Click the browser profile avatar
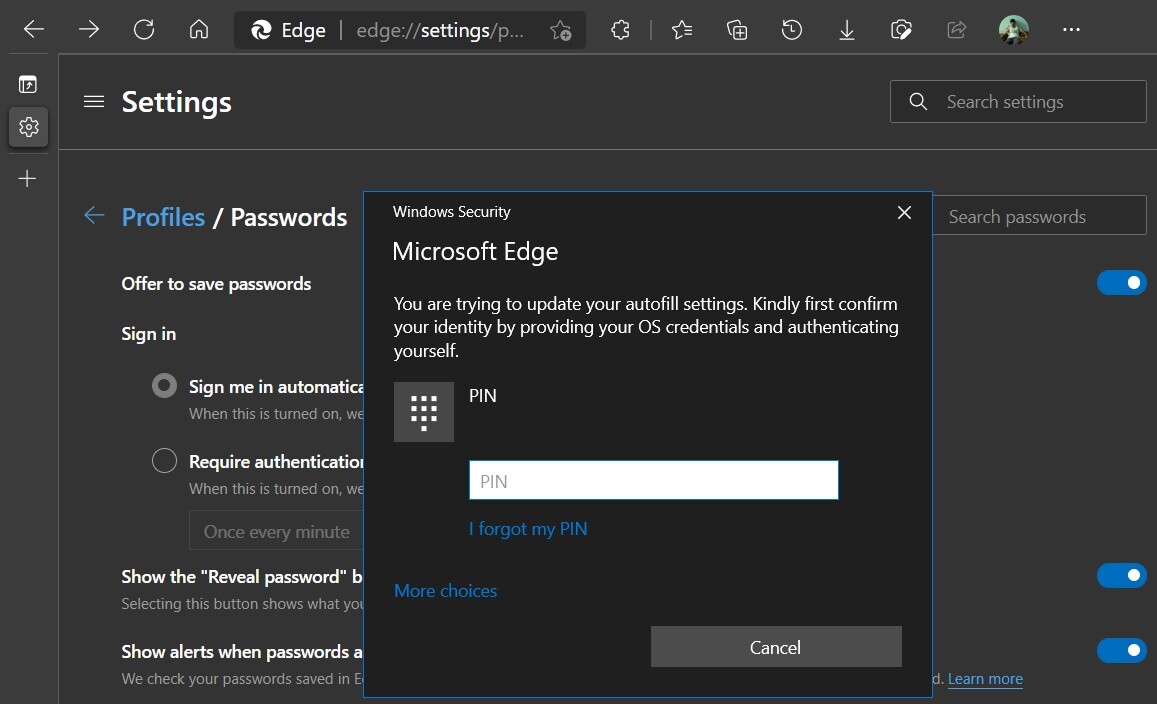 tap(1013, 30)
